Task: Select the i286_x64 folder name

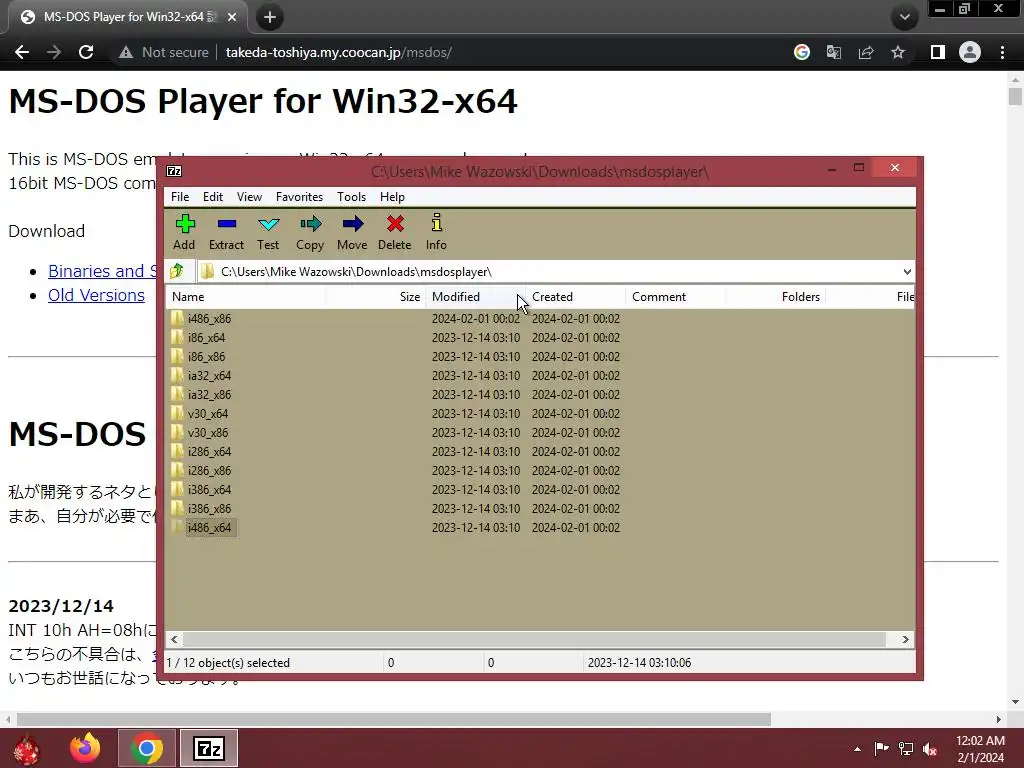Action: pos(210,451)
